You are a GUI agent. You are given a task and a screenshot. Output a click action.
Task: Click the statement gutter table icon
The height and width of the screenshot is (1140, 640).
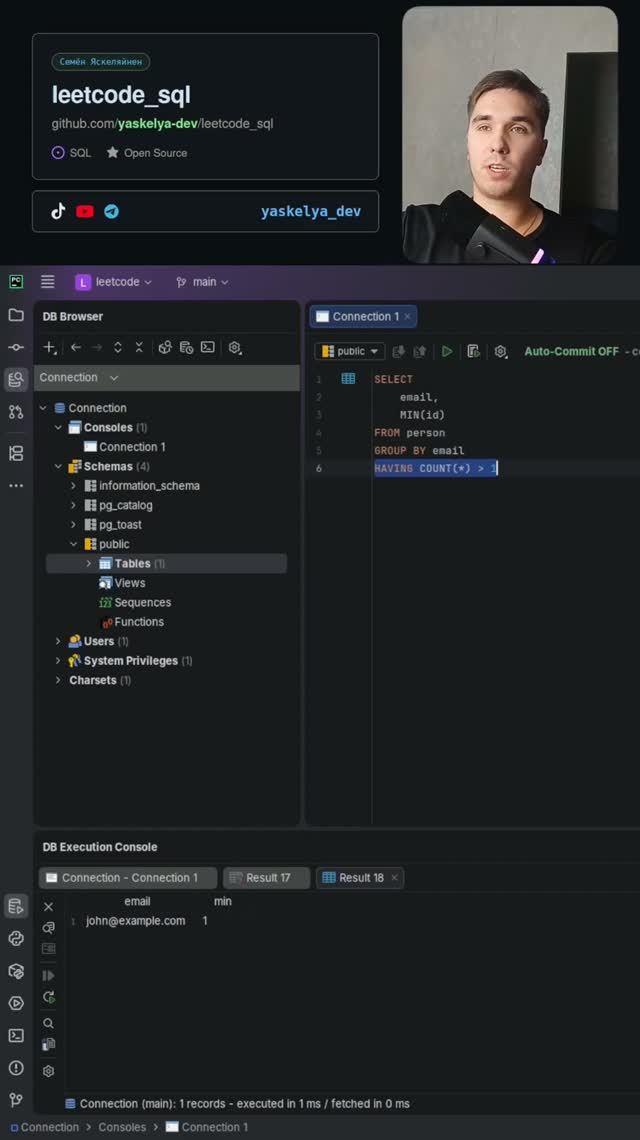pos(348,378)
